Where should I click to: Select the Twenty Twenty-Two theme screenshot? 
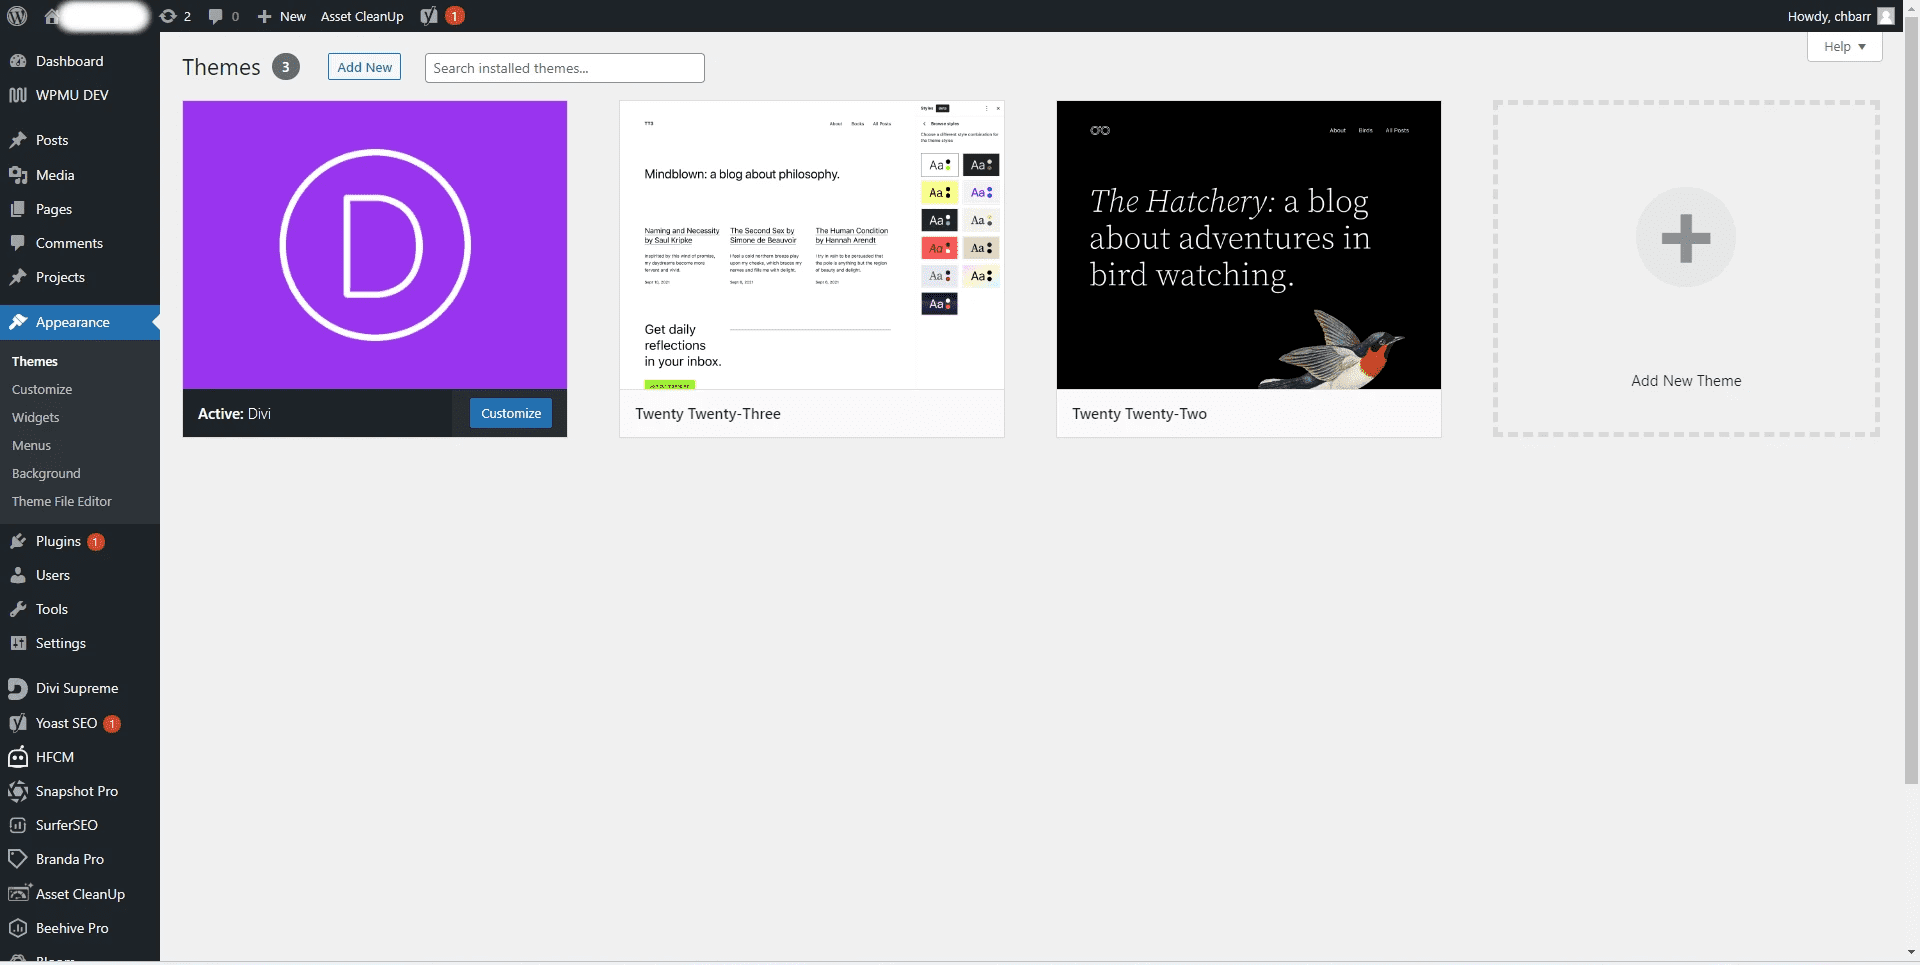(x=1249, y=245)
